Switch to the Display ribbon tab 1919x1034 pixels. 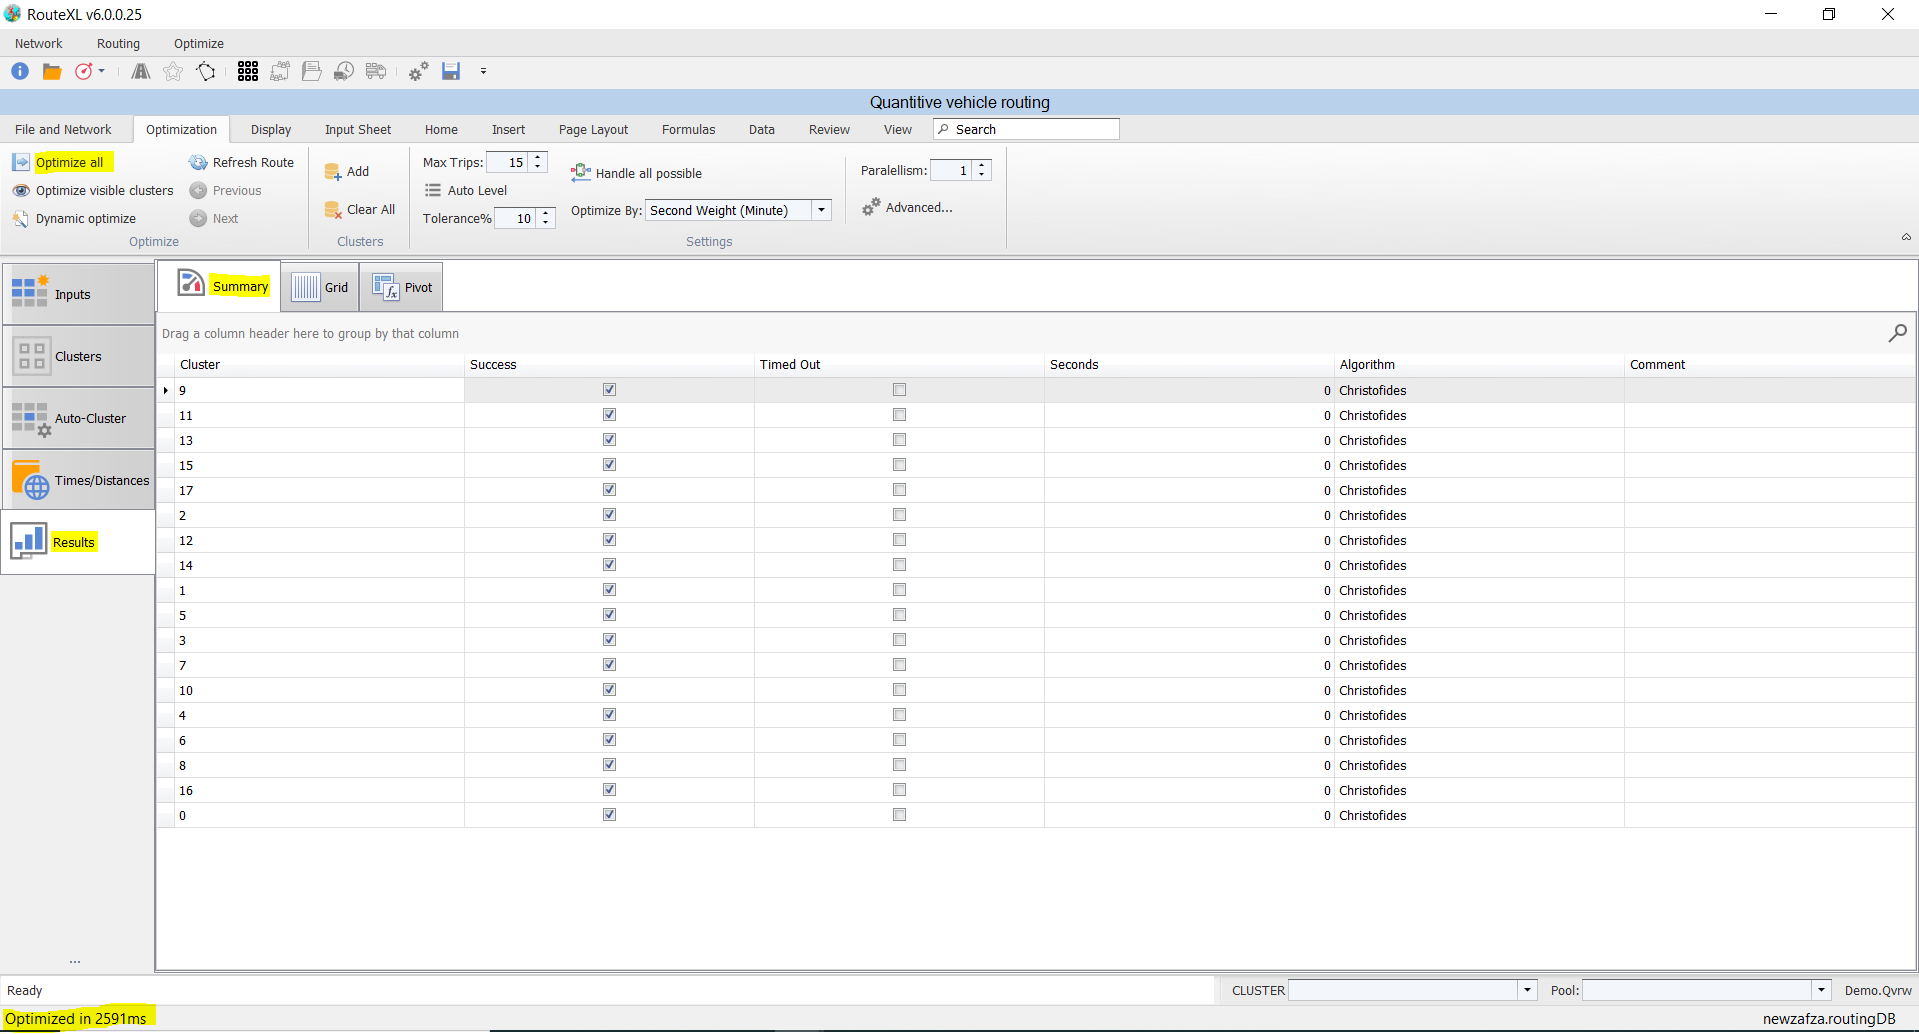(271, 129)
